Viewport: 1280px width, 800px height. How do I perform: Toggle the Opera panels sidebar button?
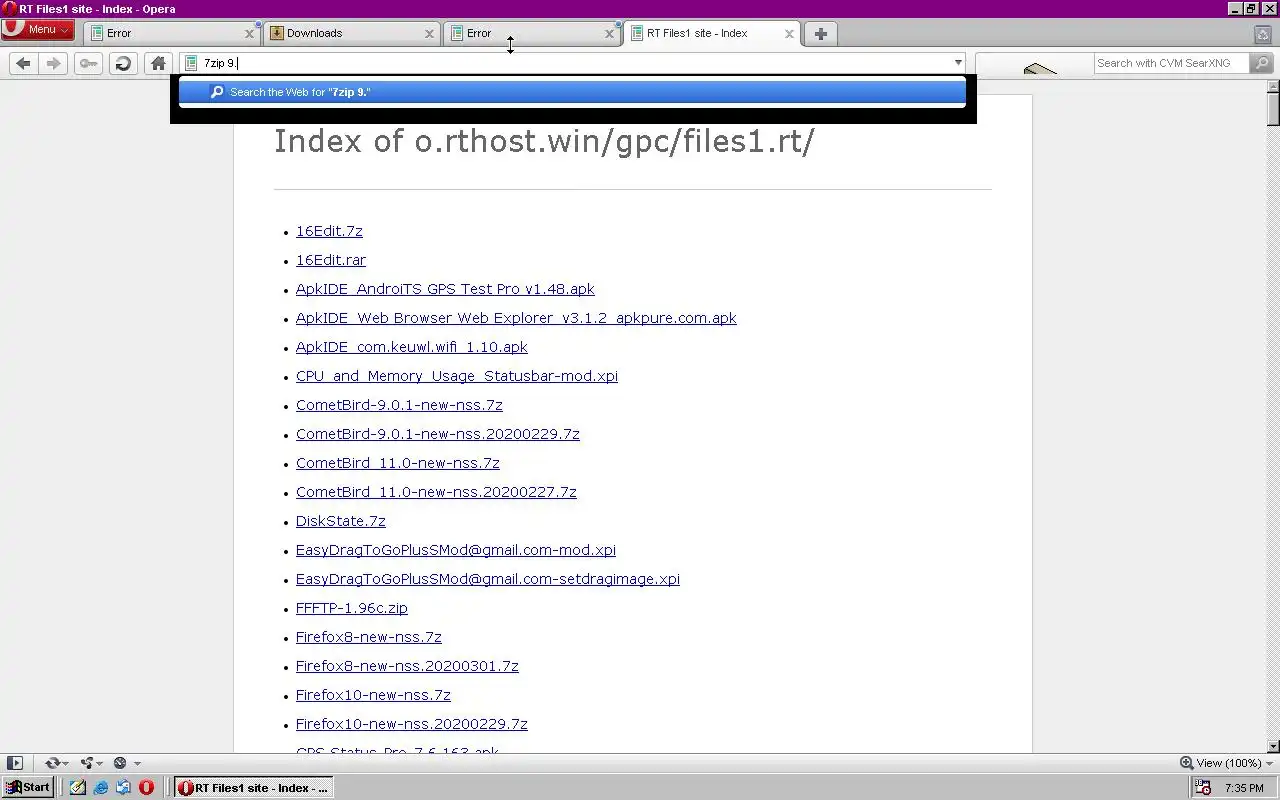tap(14, 763)
